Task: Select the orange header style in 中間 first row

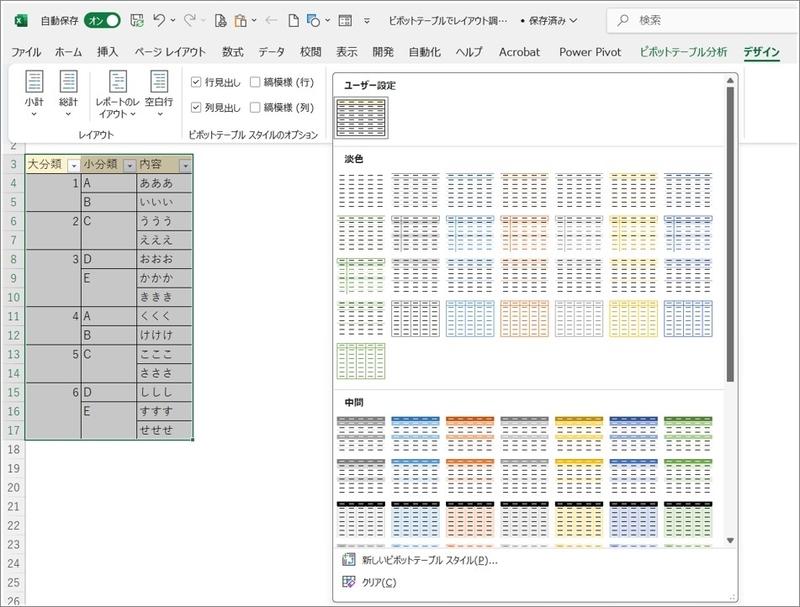Action: pyautogui.click(x=470, y=435)
